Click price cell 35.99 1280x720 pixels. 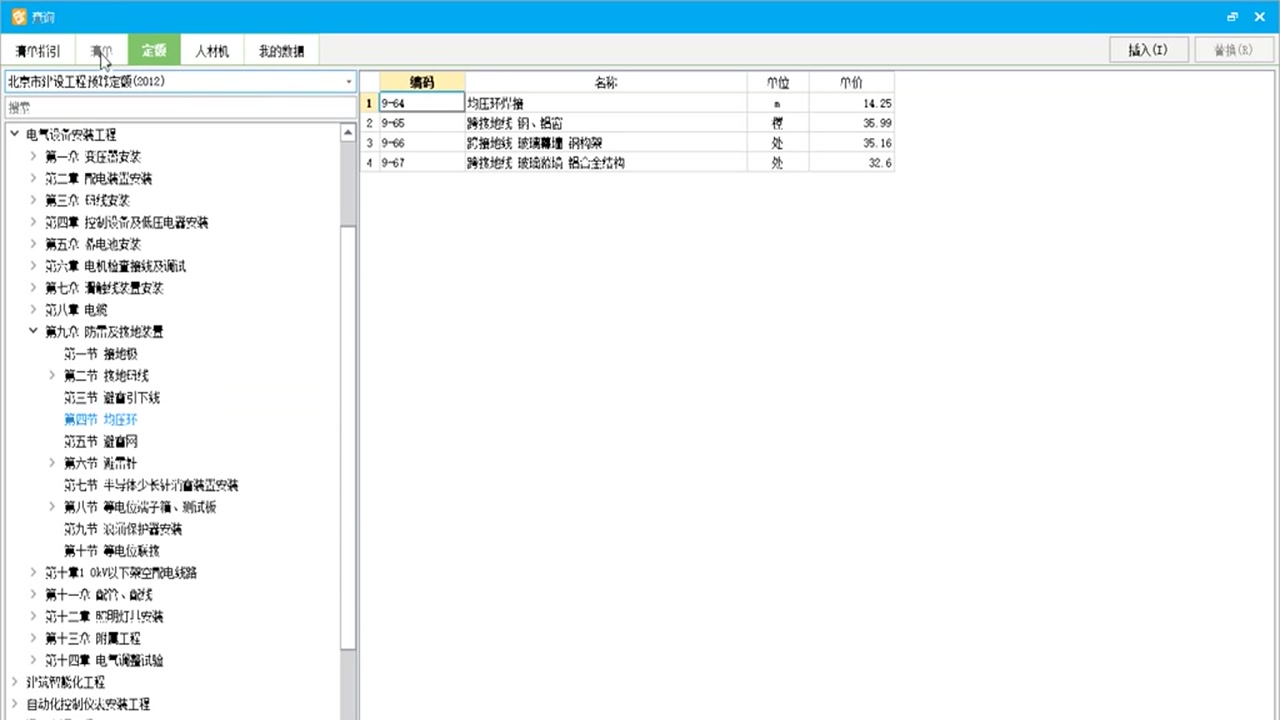coord(851,123)
